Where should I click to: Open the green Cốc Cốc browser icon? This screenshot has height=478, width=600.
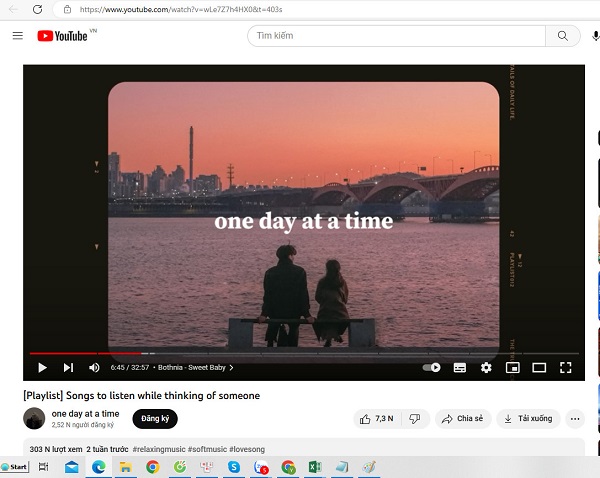point(180,467)
